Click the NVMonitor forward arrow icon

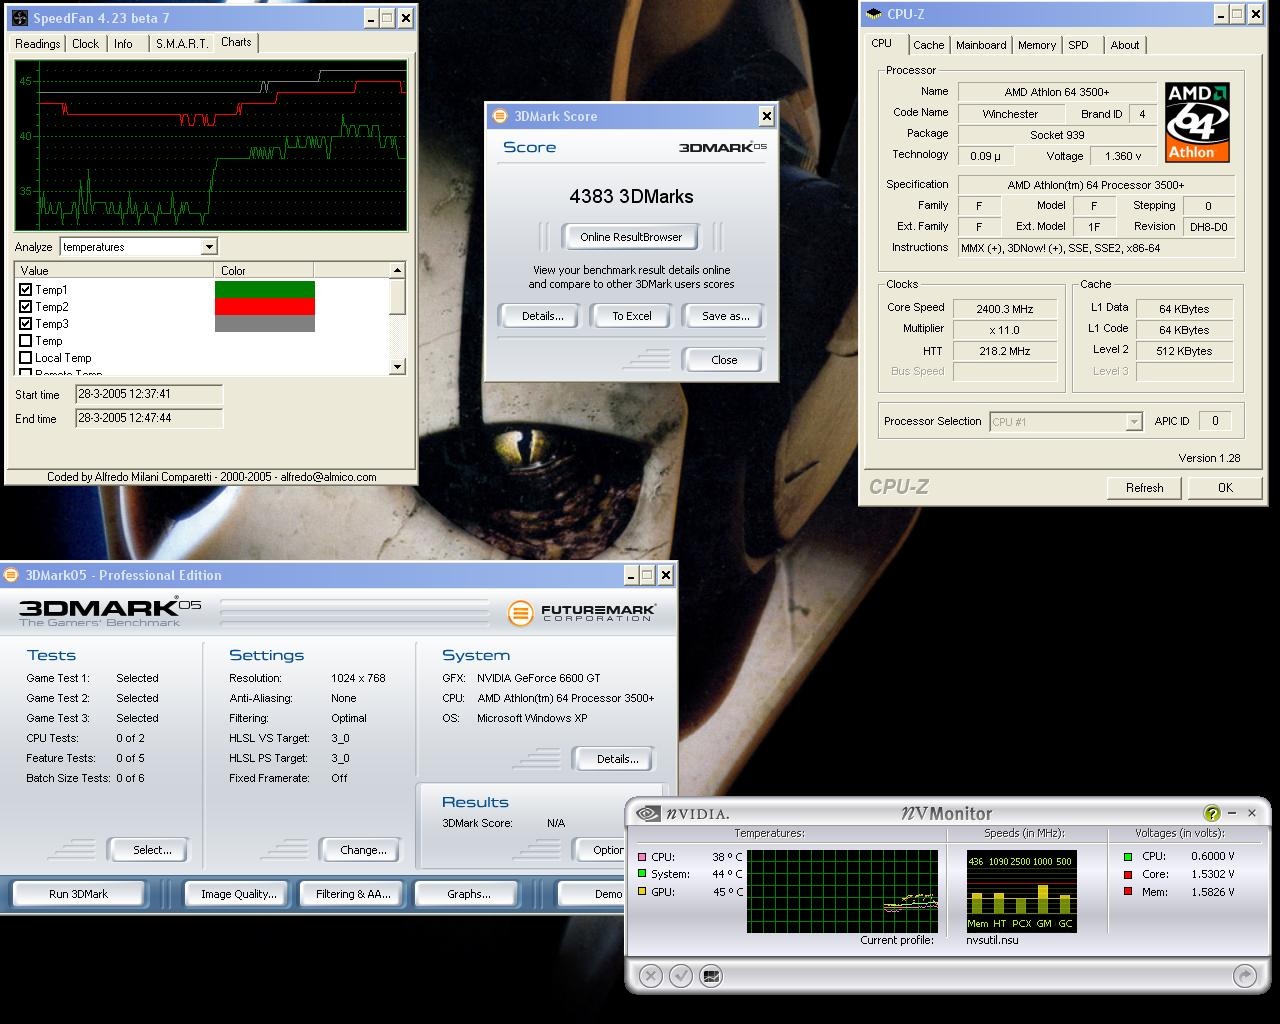[1245, 976]
